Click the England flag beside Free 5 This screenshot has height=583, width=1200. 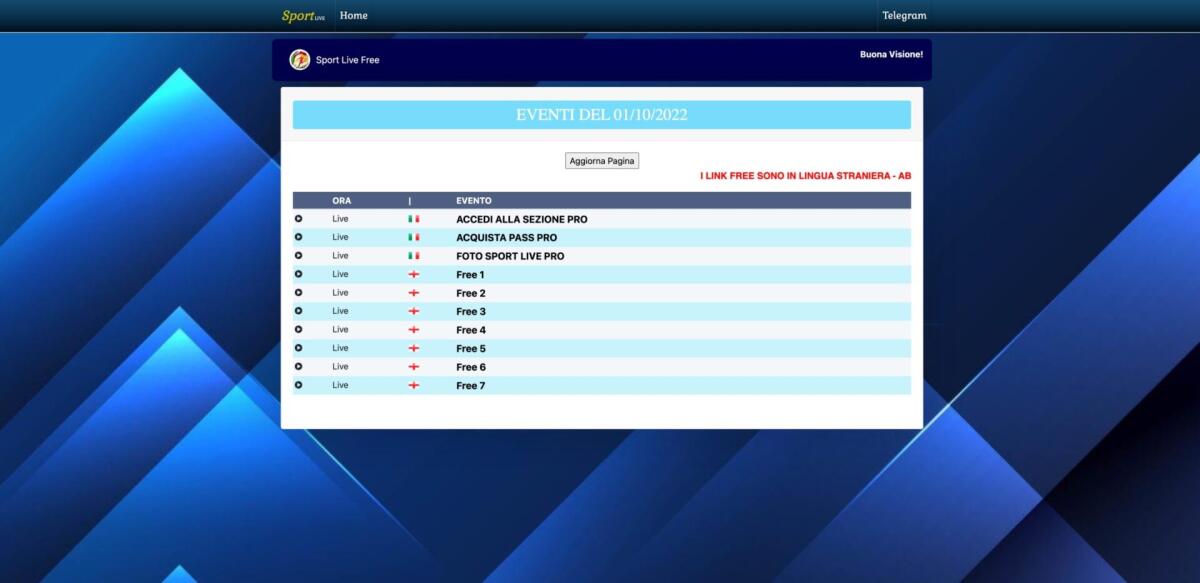(x=413, y=348)
